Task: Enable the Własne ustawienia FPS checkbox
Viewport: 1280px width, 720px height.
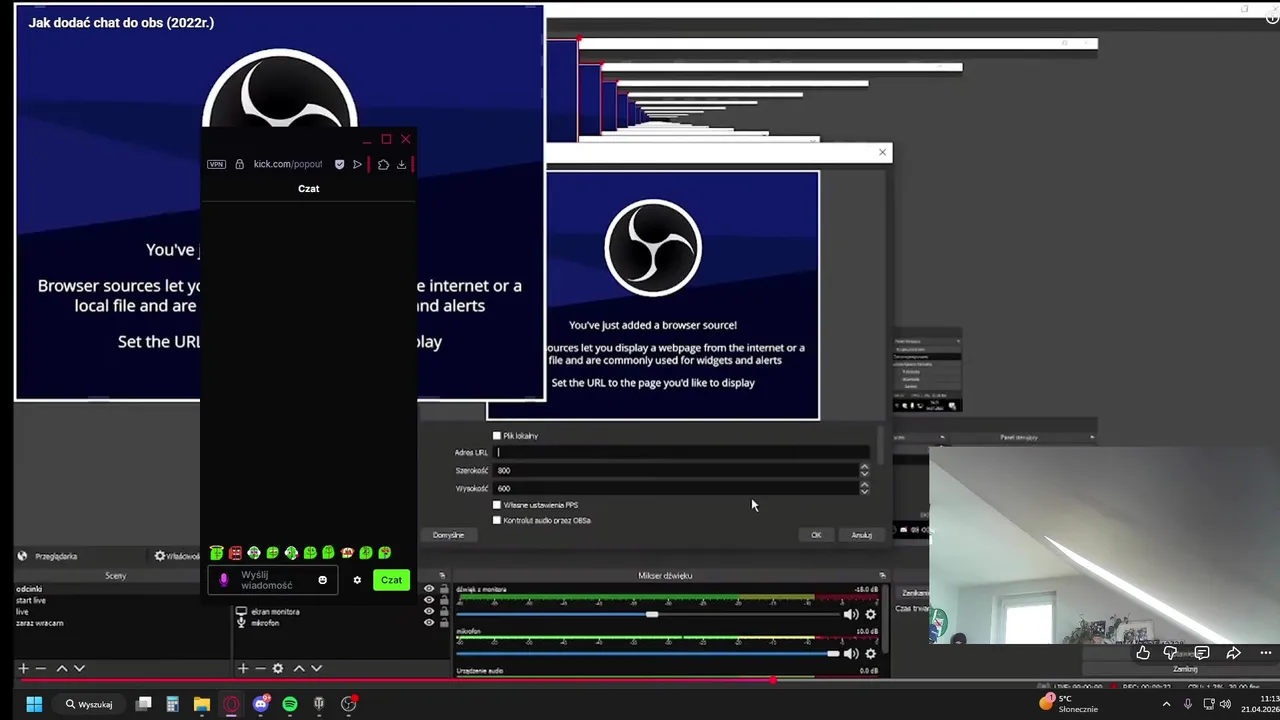Action: [497, 505]
